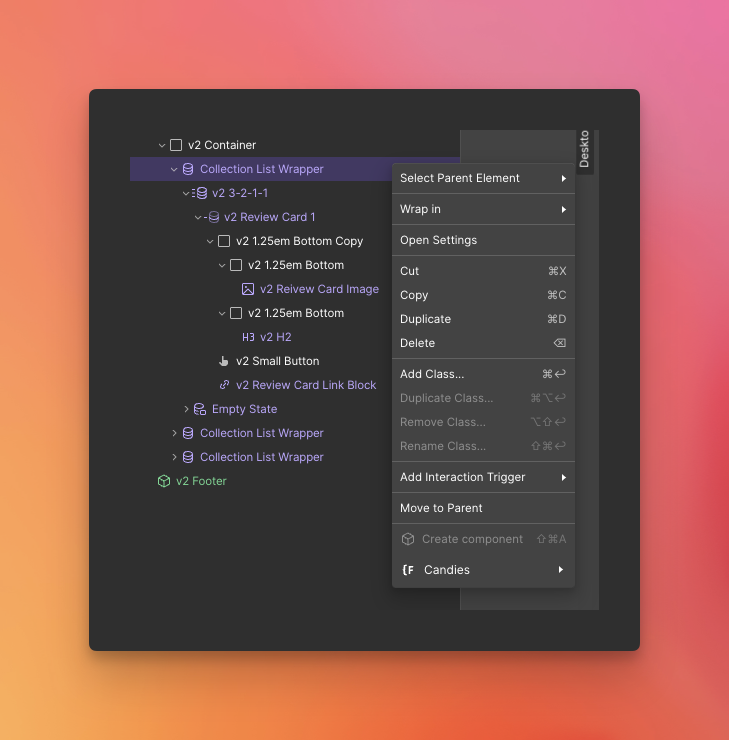Click the image icon of v2 Reivew Card Image

click(248, 289)
